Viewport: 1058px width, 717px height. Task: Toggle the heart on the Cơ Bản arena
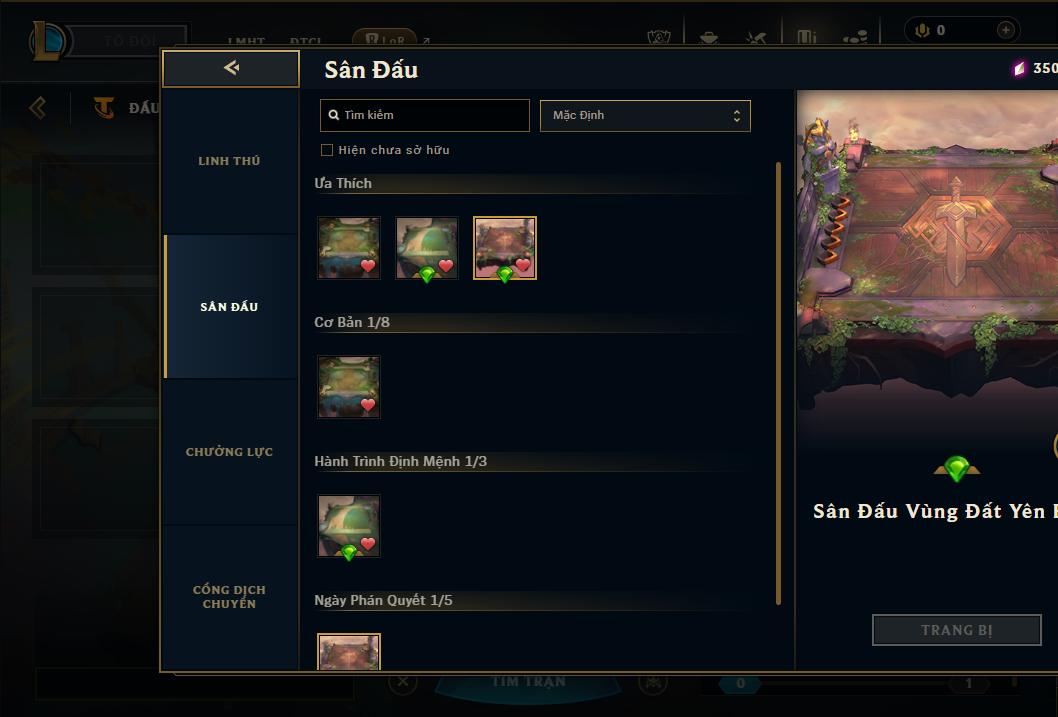pyautogui.click(x=368, y=405)
